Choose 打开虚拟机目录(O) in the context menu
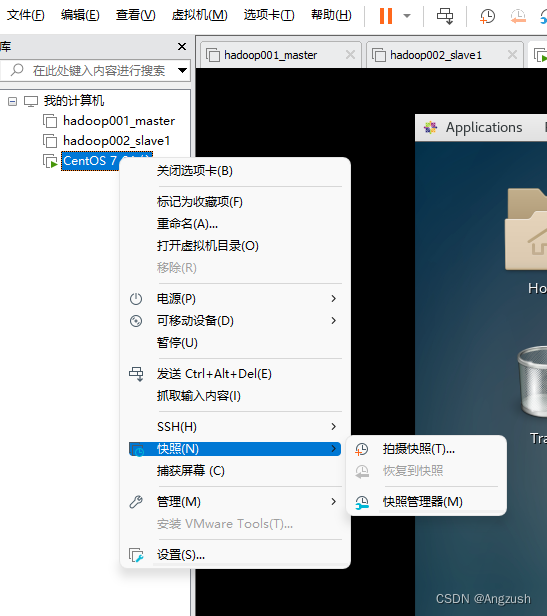 [x=235, y=246]
